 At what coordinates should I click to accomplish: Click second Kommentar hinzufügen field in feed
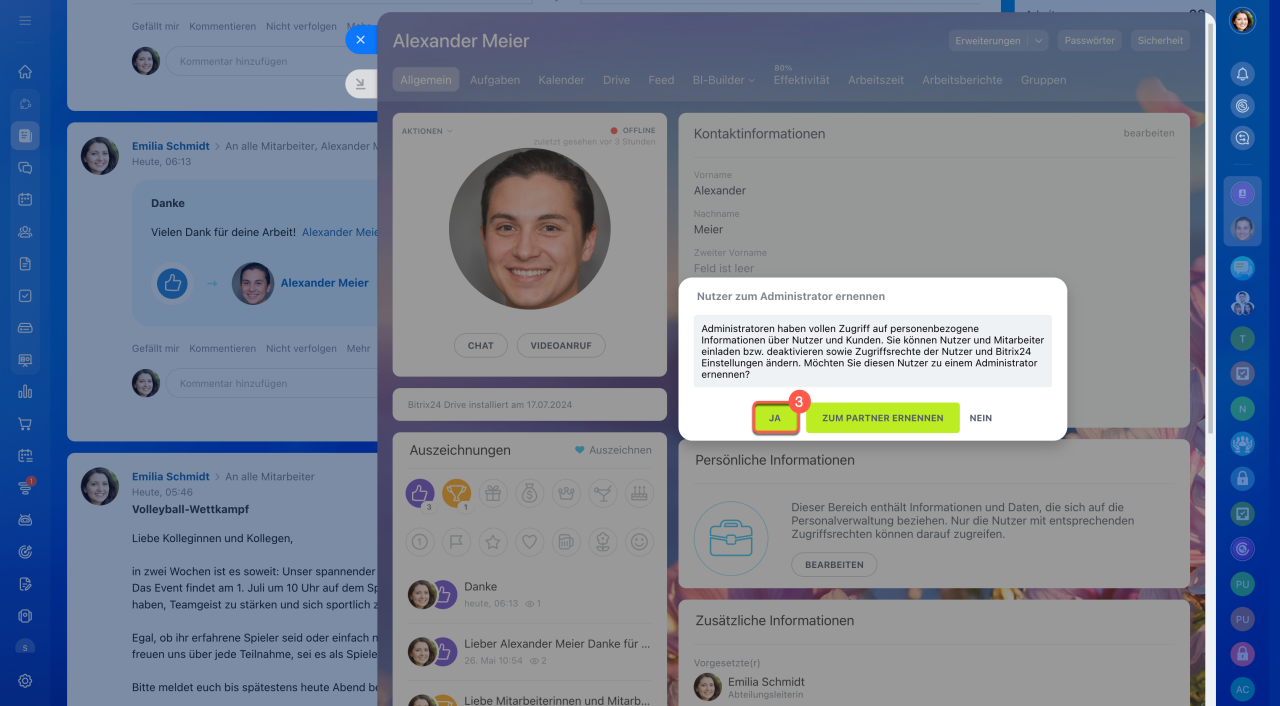[x=273, y=383]
